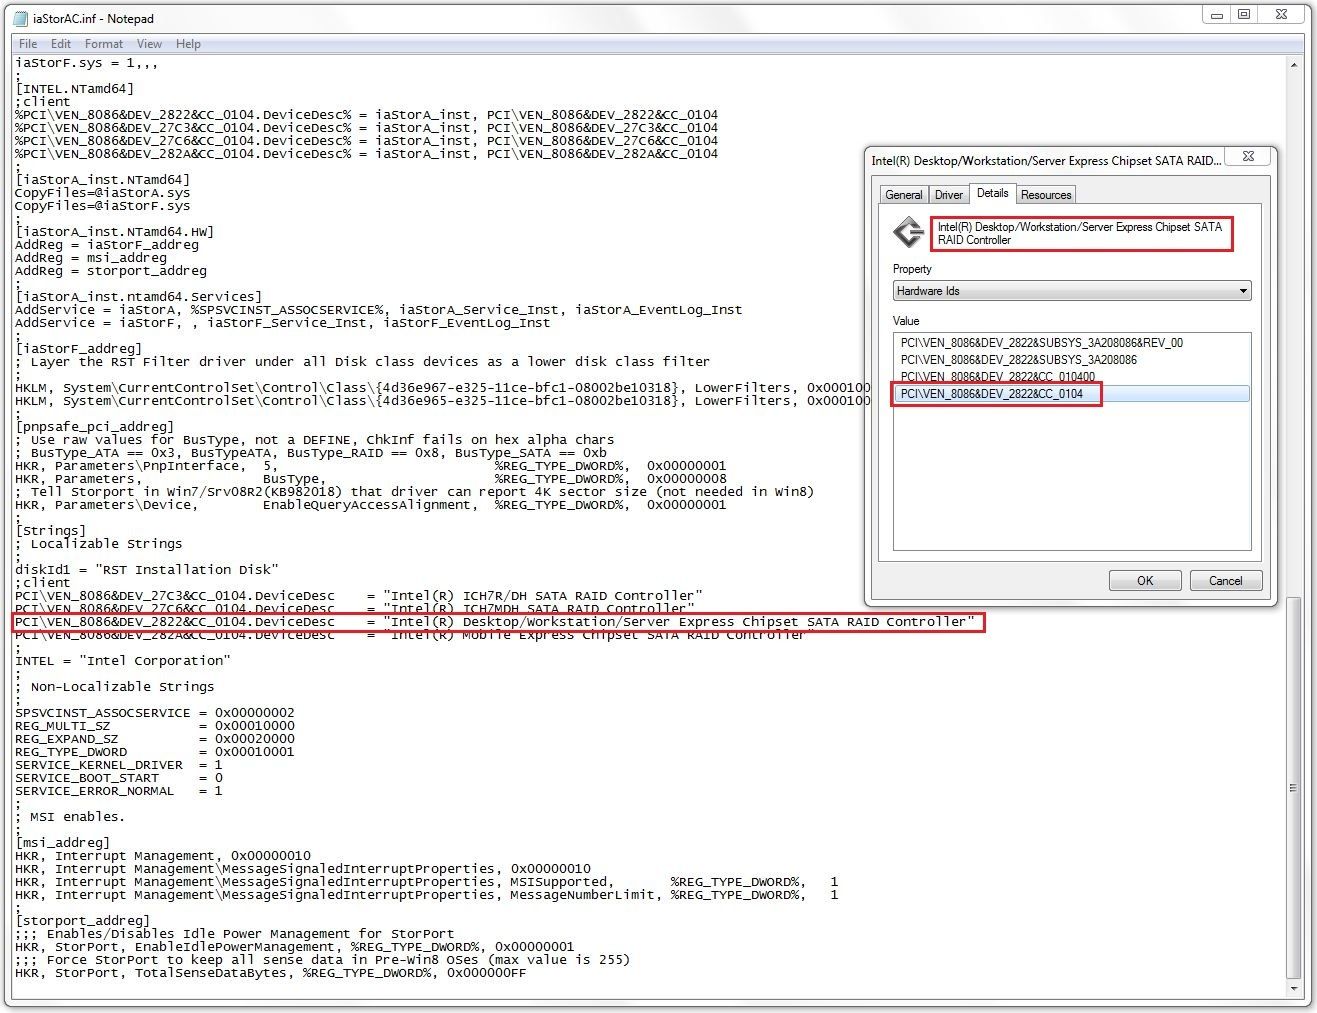The width and height of the screenshot is (1317, 1013).
Task: Switch to the Resources tab
Action: pyautogui.click(x=1046, y=195)
